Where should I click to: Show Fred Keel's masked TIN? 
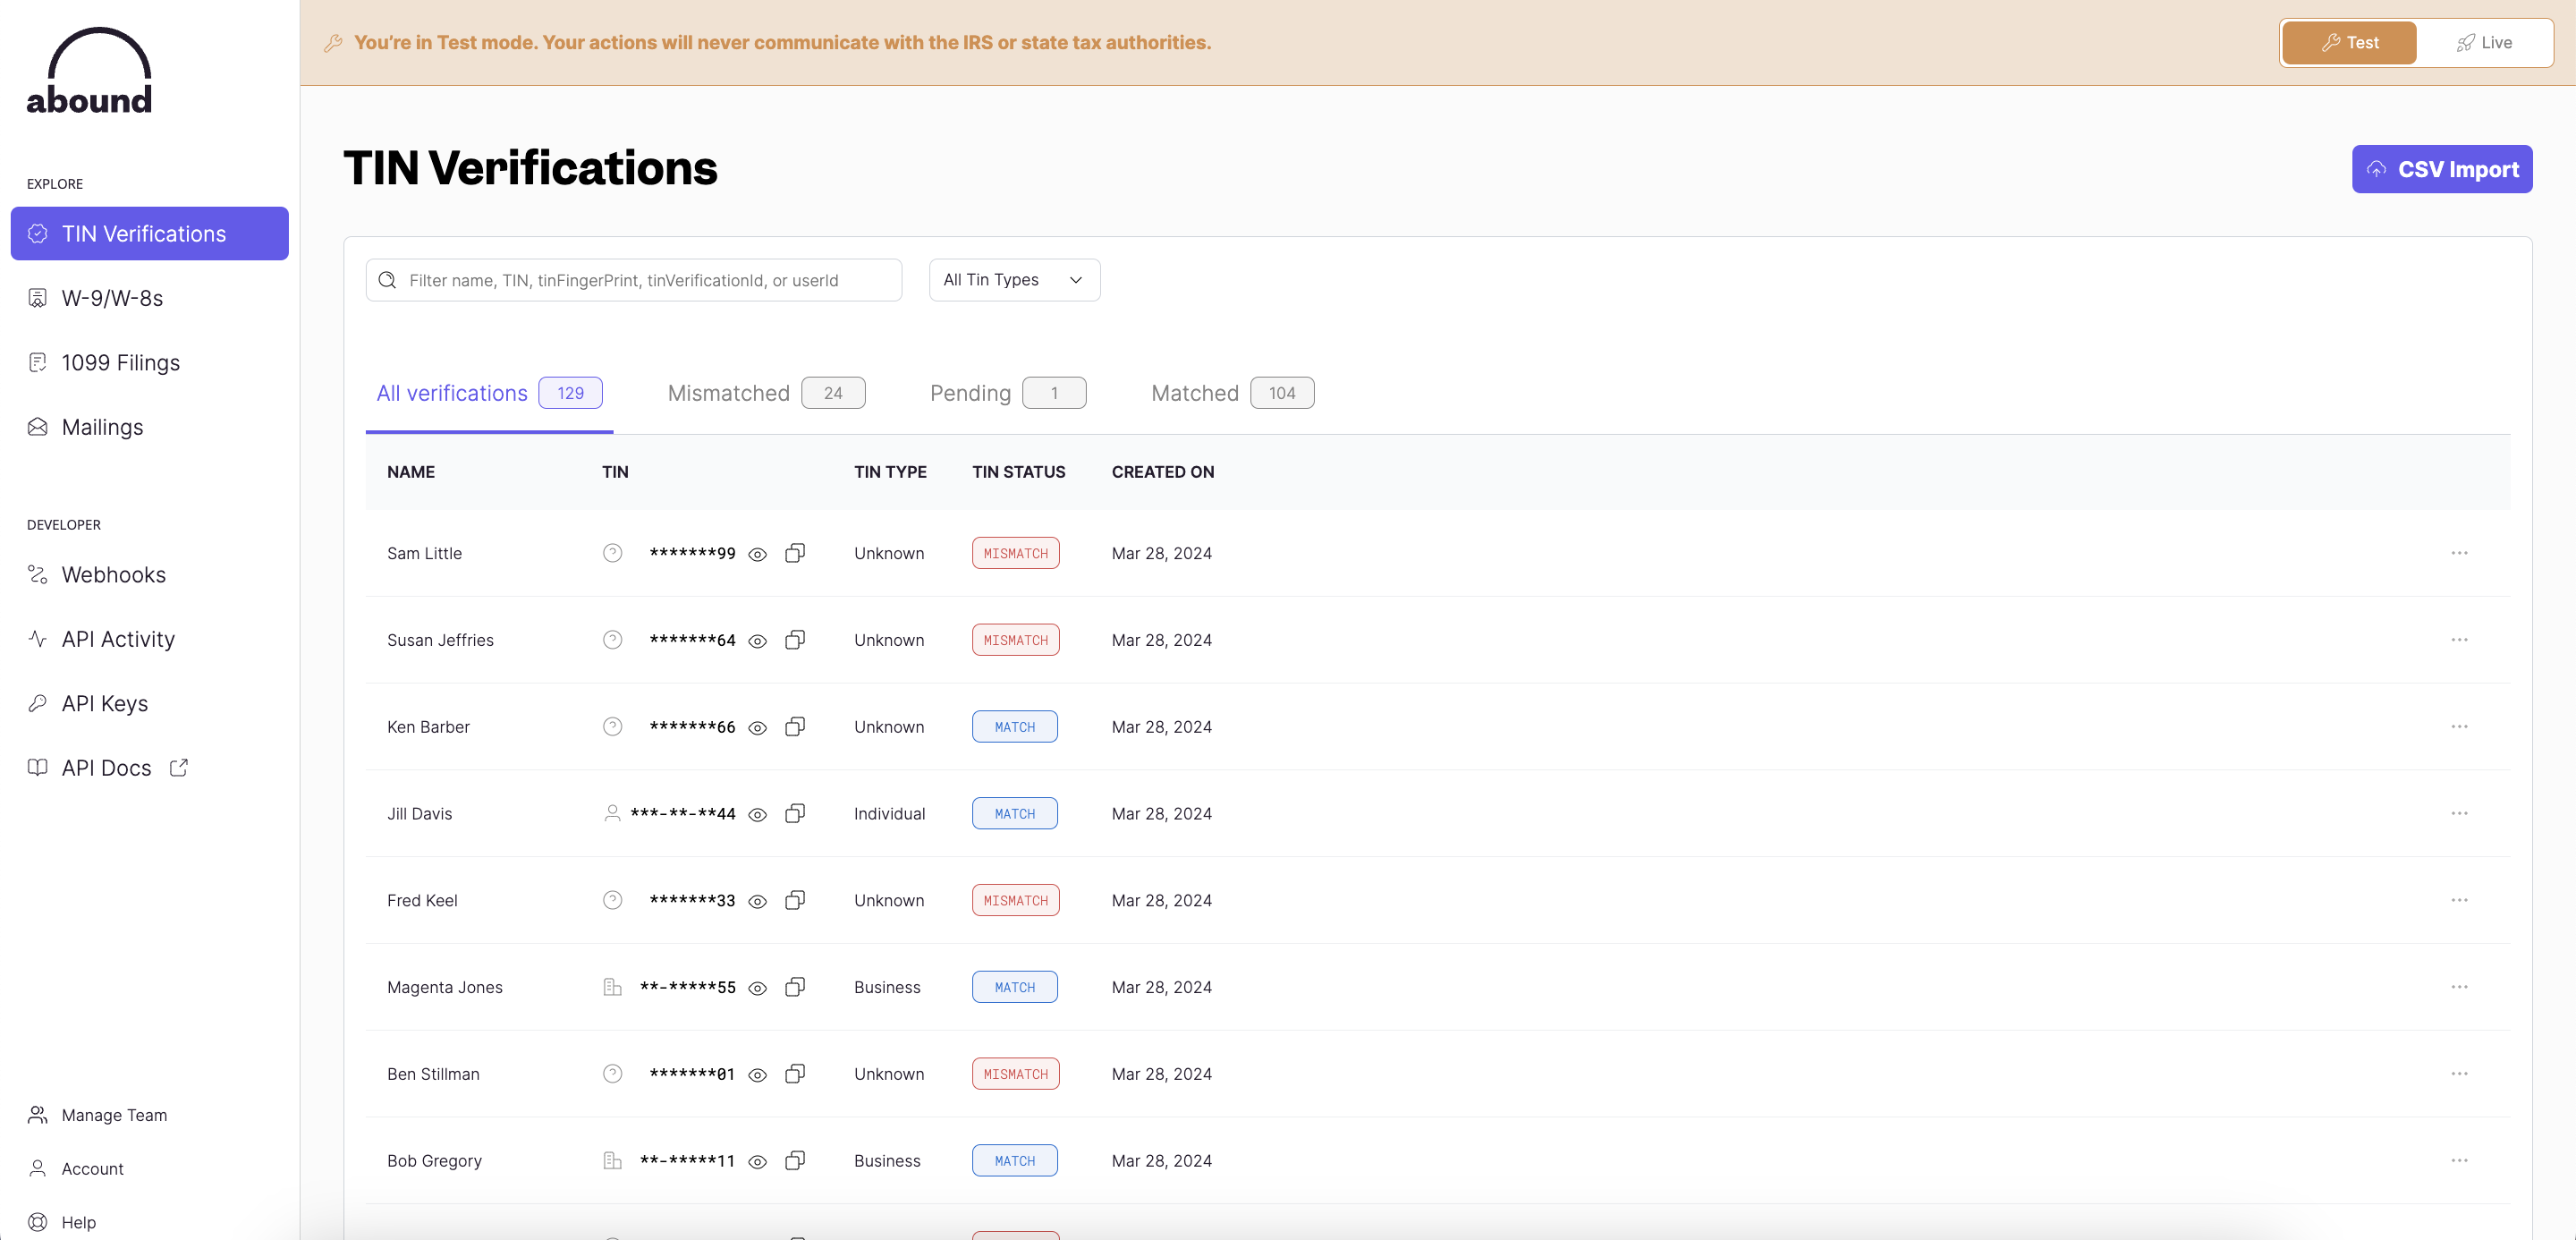pos(758,901)
